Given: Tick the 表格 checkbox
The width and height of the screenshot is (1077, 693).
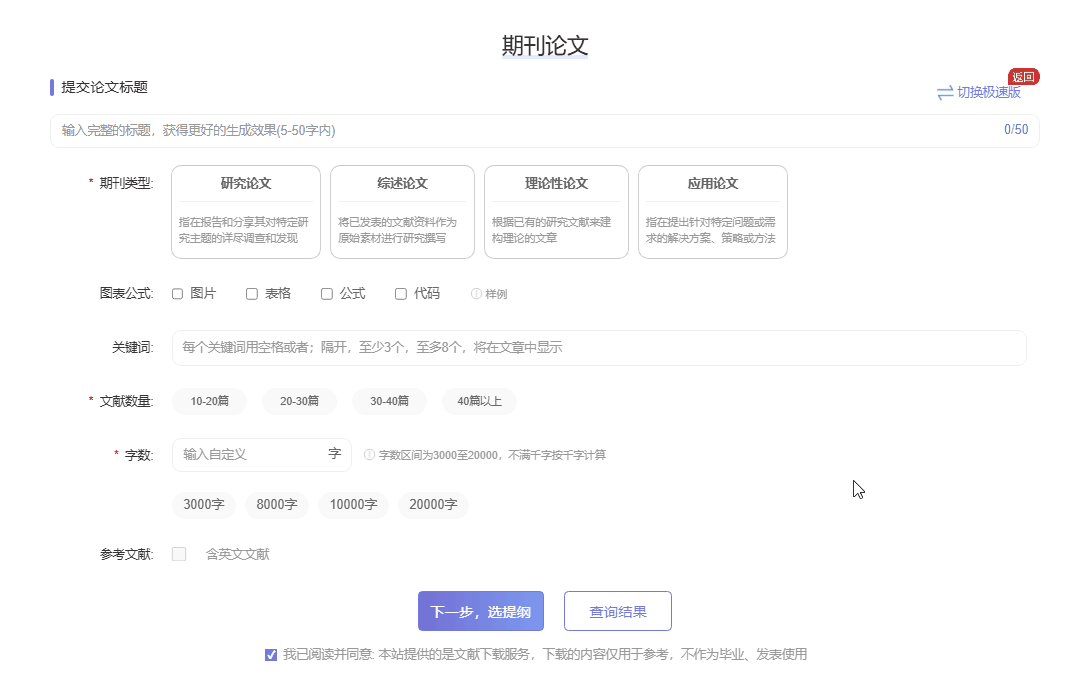Looking at the screenshot, I should (x=252, y=294).
